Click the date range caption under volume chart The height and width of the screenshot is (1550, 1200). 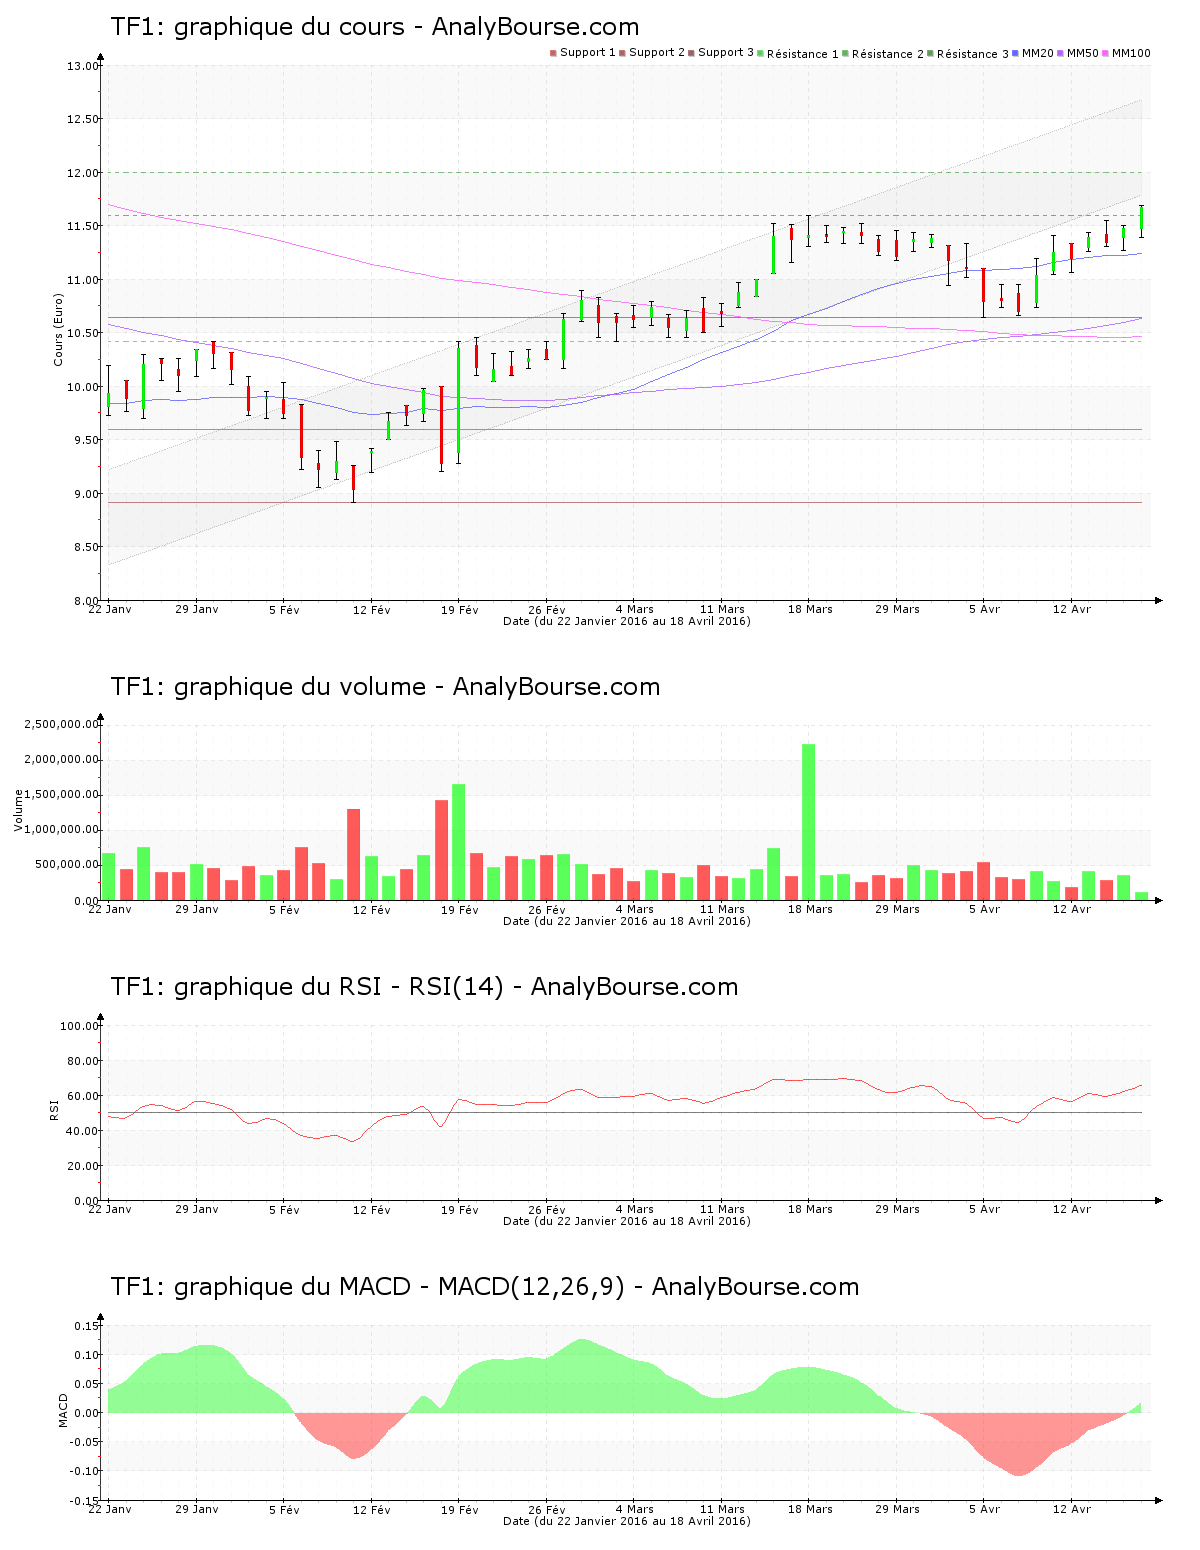pos(627,921)
